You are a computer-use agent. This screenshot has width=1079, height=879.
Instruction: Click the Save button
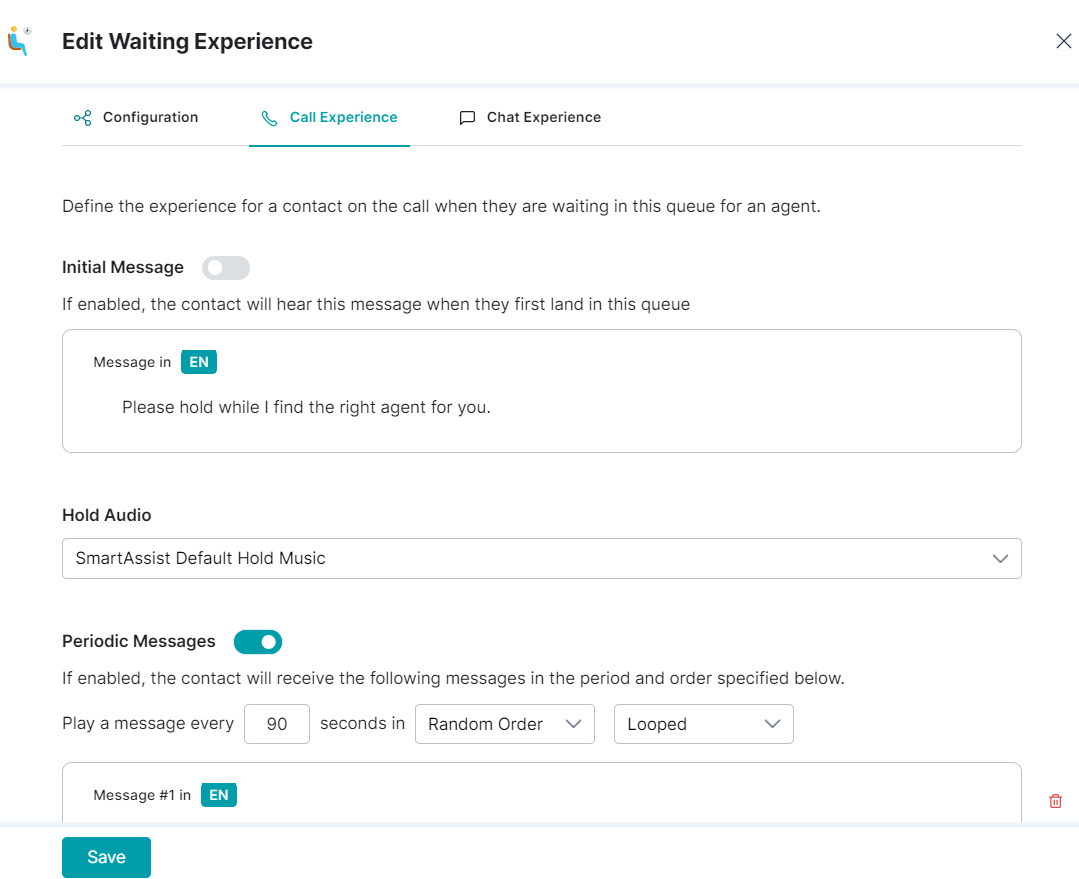pos(107,857)
